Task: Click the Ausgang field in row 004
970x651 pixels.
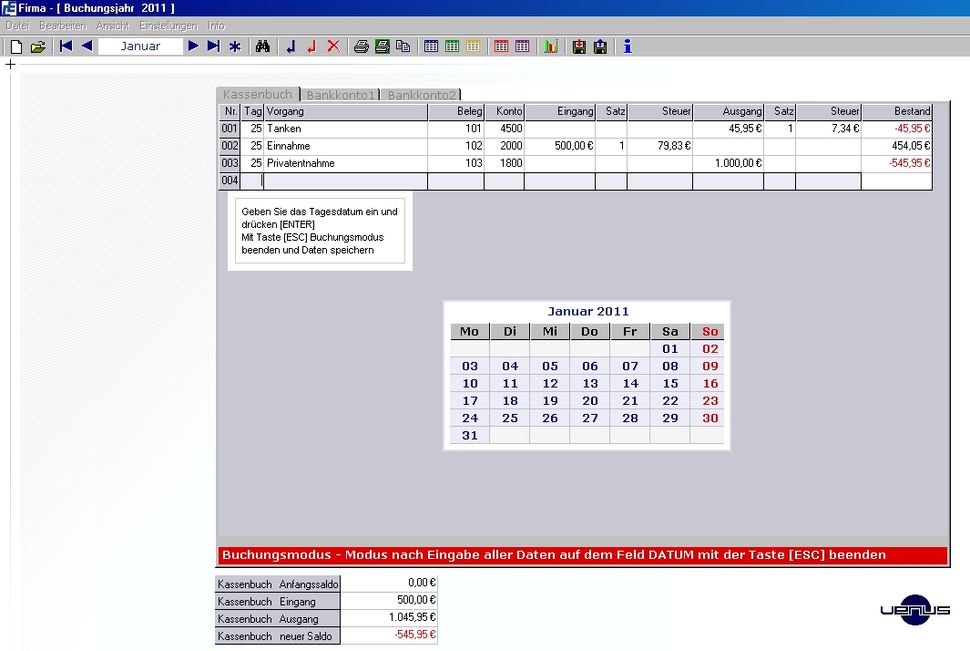Action: [x=728, y=181]
